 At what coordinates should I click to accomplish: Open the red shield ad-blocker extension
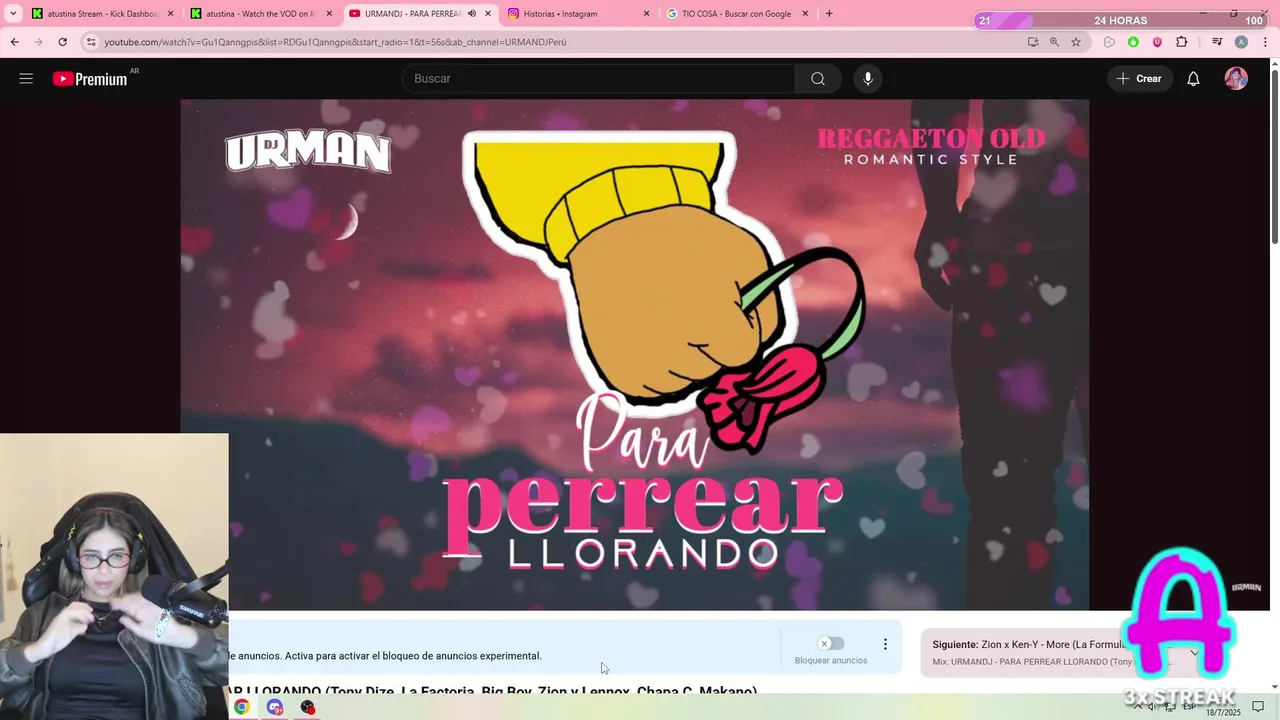click(x=1157, y=42)
